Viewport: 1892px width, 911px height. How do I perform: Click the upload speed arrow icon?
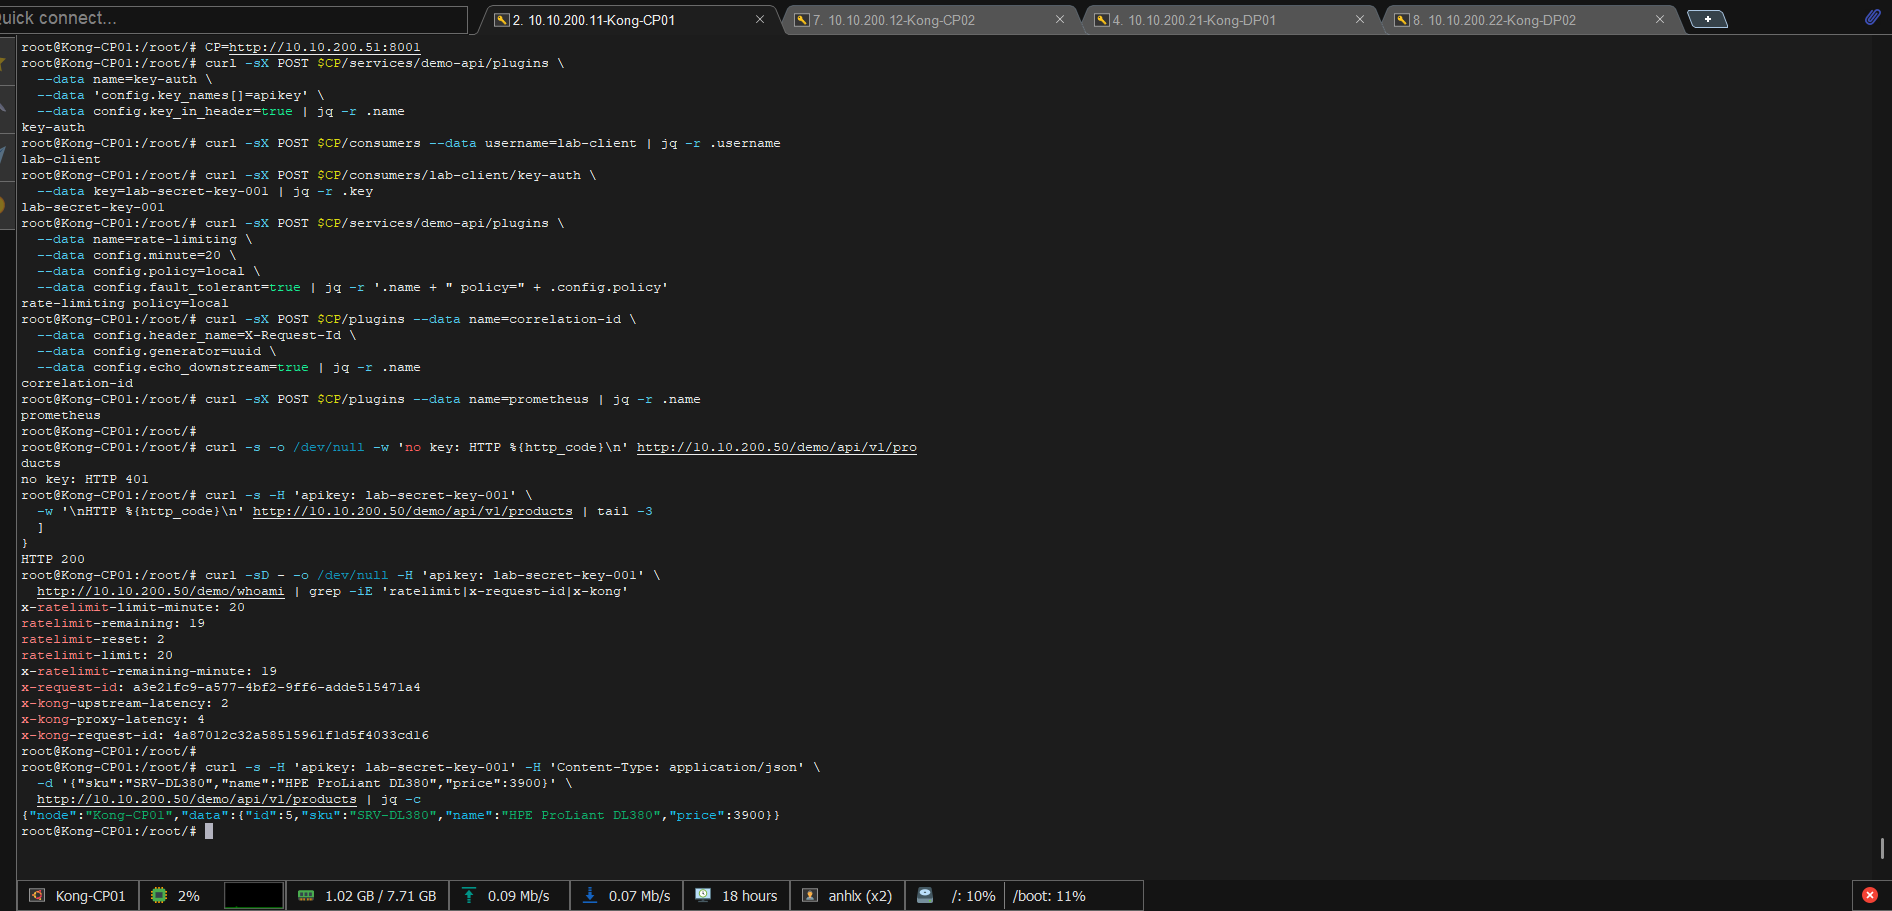468,895
